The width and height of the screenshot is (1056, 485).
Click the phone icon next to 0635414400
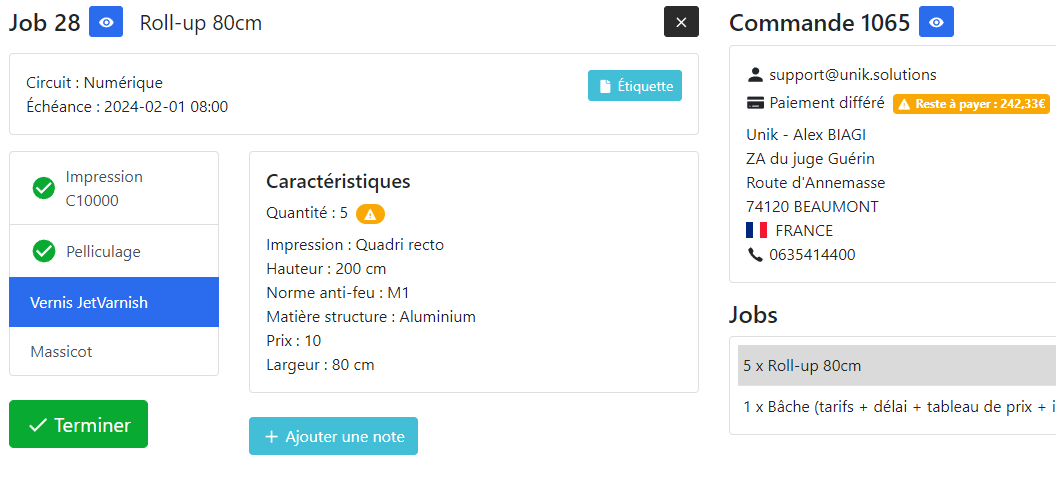pos(754,255)
